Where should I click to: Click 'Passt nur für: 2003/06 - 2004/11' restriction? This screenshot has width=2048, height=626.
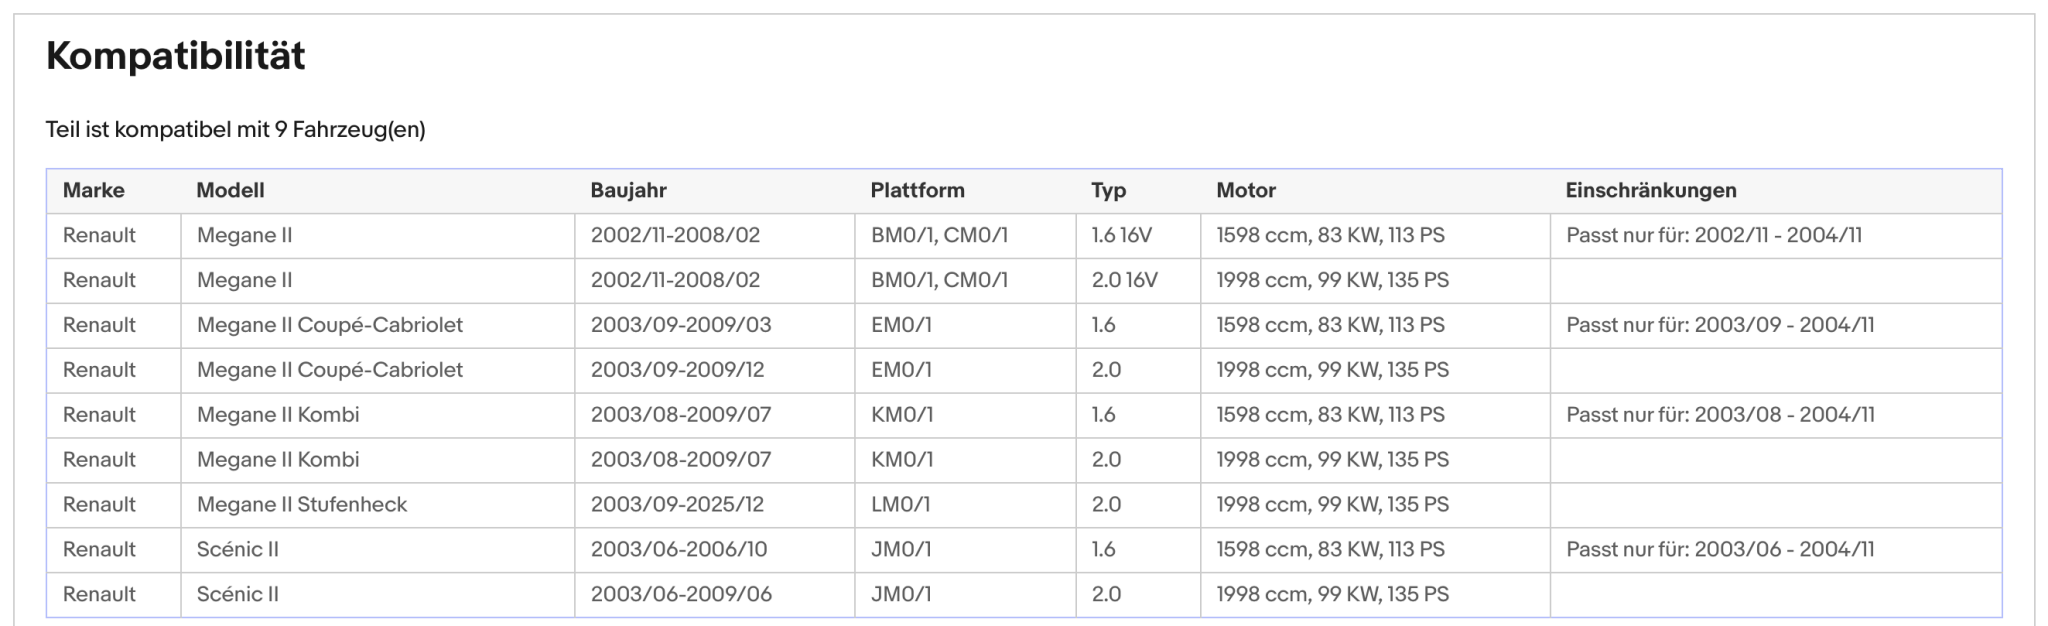[x=1720, y=549]
